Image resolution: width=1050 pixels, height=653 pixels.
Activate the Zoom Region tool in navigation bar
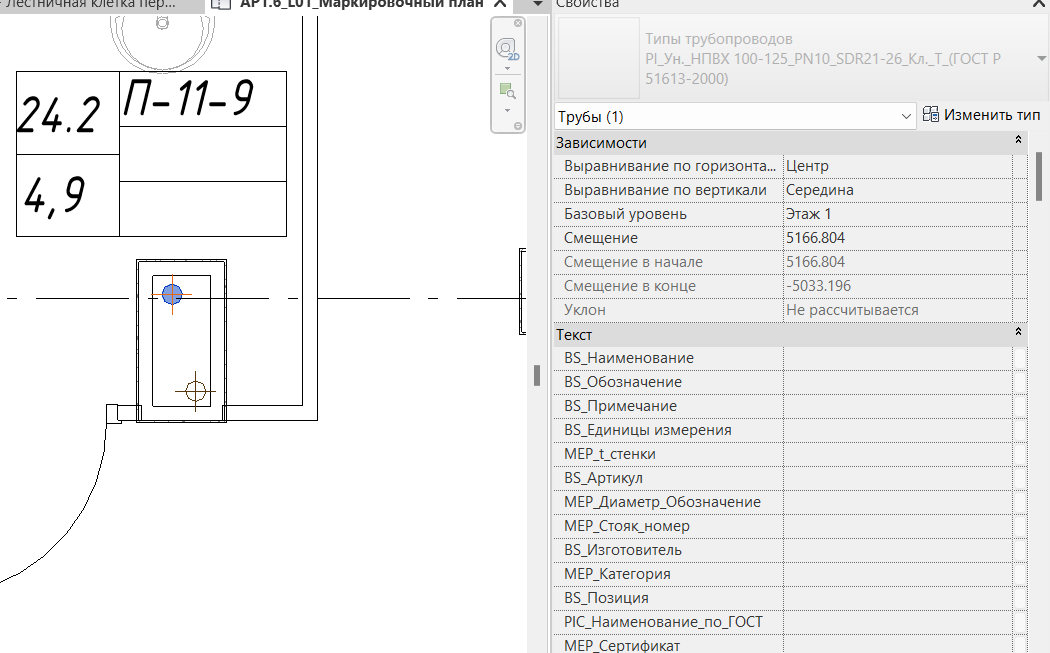[x=507, y=90]
